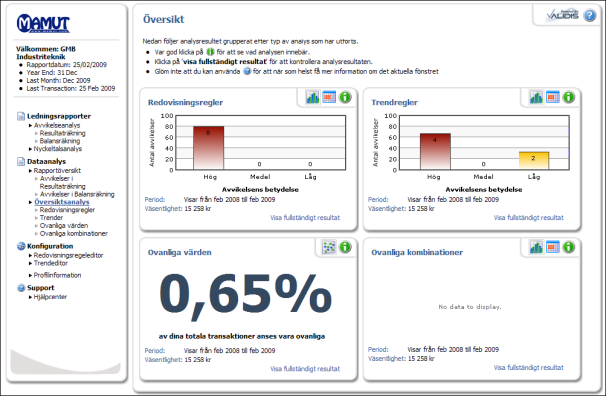Click the yellow Låg bar in Trendregler chart
Image resolution: width=606 pixels, height=396 pixels.
pyautogui.click(x=534, y=161)
